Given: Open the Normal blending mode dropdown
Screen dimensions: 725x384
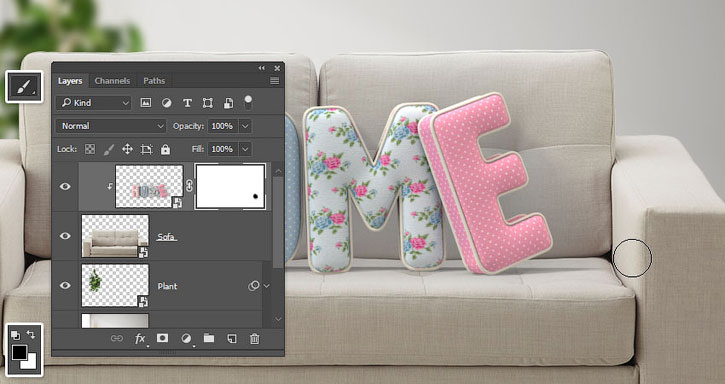Looking at the screenshot, I should pyautogui.click(x=111, y=126).
